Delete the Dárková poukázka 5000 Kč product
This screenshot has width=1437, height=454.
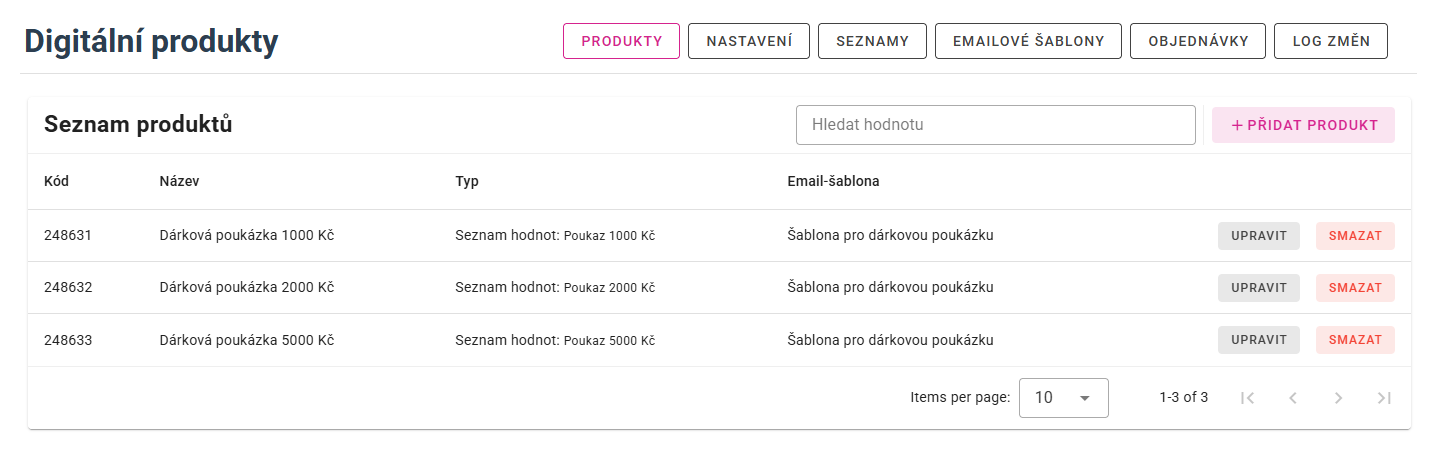(x=1355, y=340)
